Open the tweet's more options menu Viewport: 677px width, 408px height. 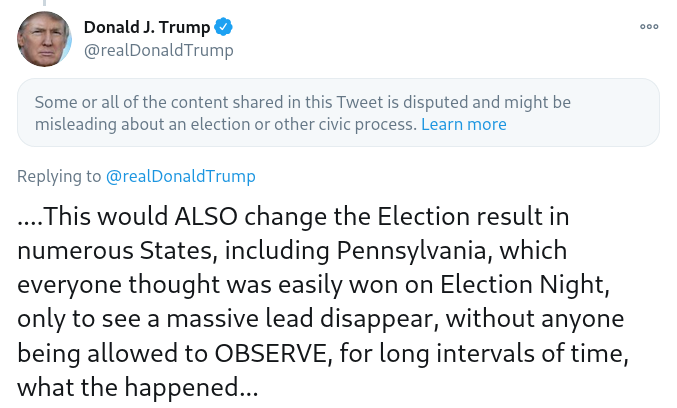click(649, 27)
